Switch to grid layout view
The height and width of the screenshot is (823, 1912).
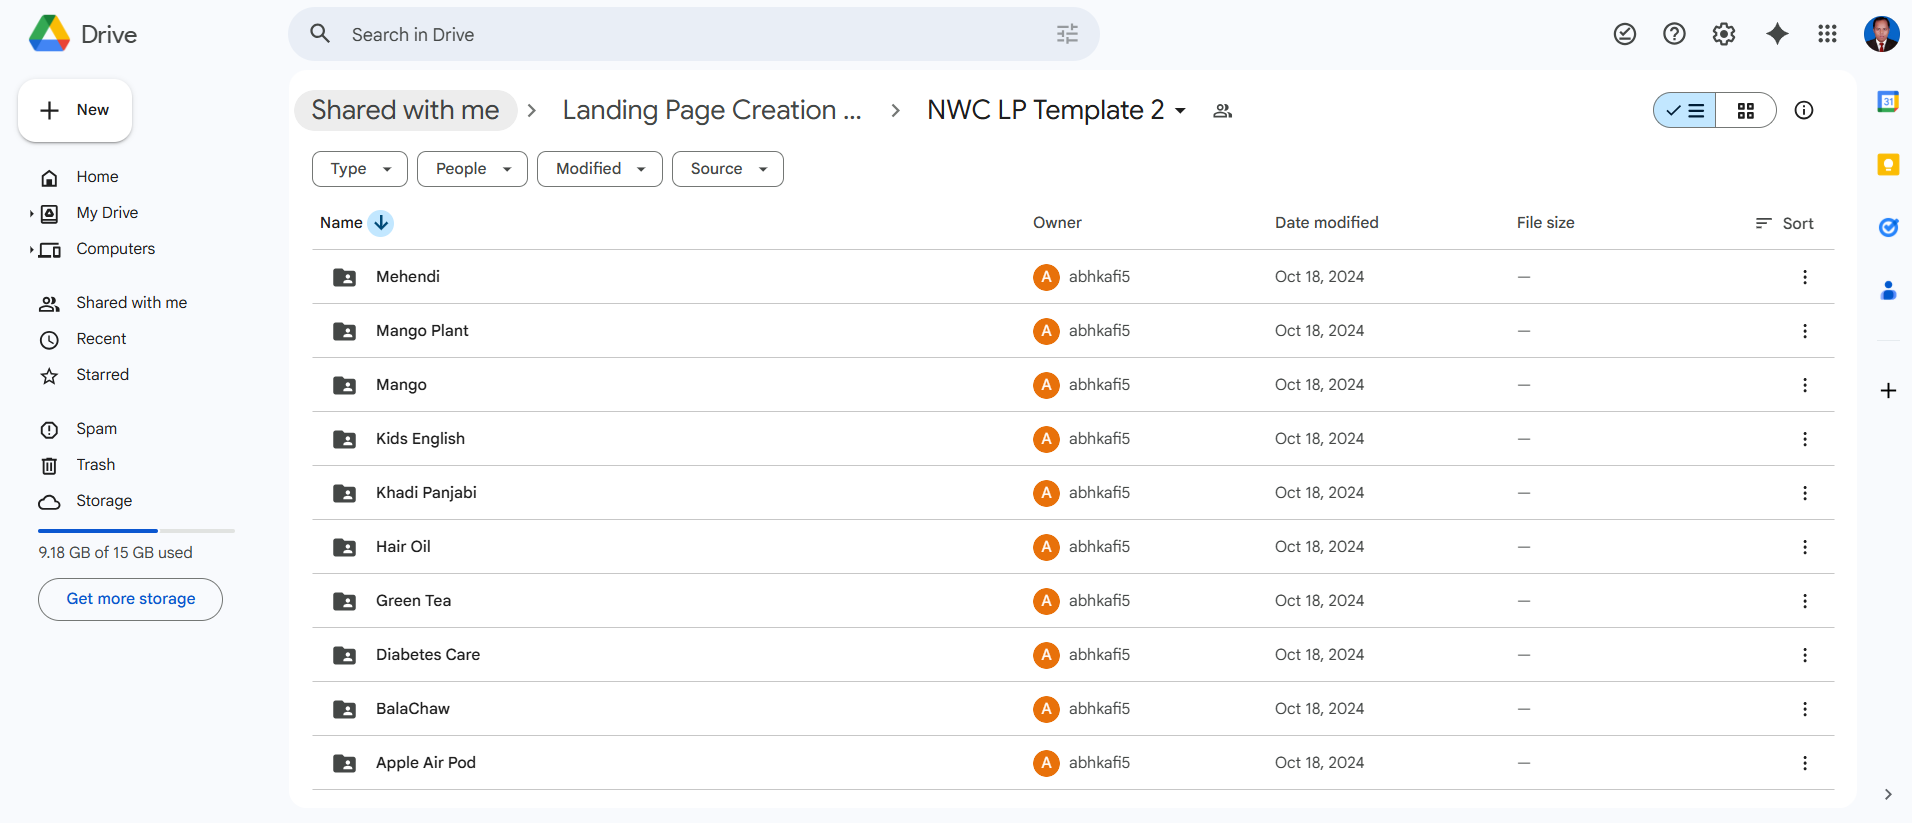tap(1746, 110)
